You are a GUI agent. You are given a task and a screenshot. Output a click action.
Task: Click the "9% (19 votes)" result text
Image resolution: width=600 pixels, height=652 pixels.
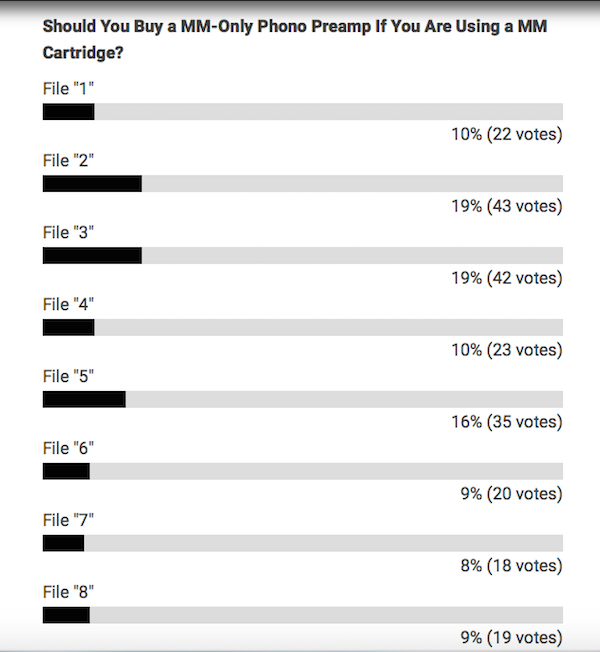[x=511, y=637]
